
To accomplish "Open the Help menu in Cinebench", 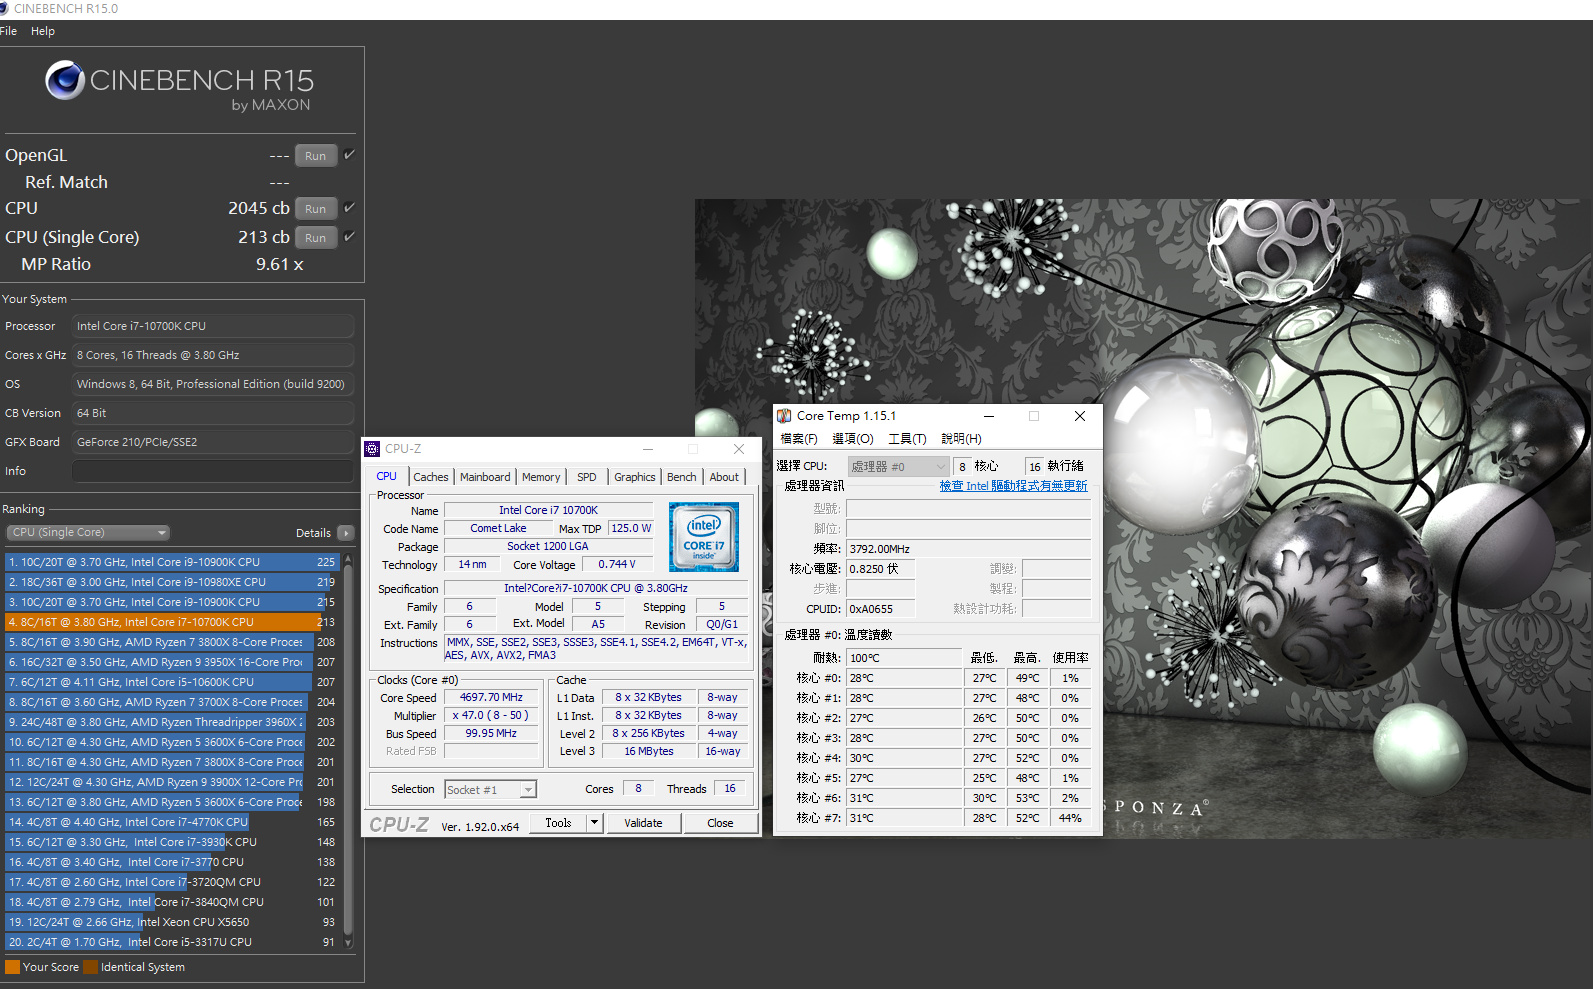I will tap(43, 31).
